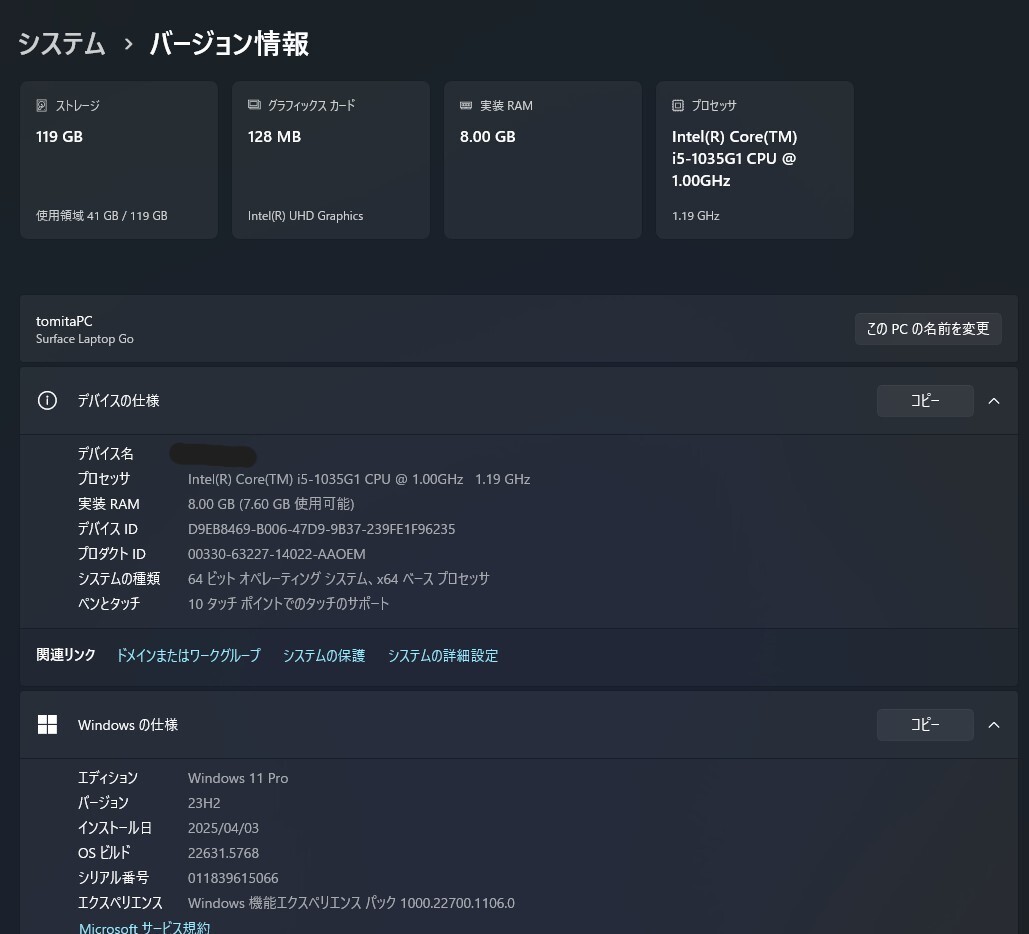This screenshot has width=1029, height=934.
Task: Open the ストレージ 119 GB card
Action: click(x=119, y=159)
